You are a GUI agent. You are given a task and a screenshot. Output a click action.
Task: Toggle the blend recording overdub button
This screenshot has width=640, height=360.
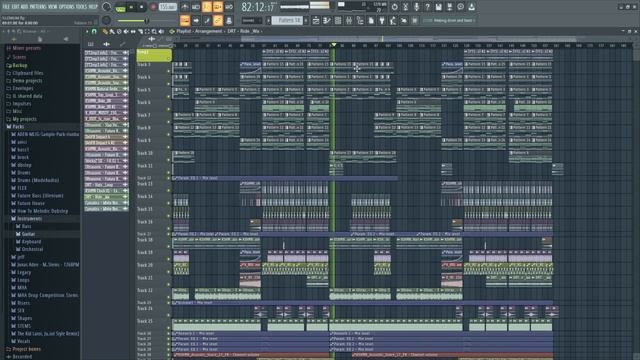tap(218, 7)
